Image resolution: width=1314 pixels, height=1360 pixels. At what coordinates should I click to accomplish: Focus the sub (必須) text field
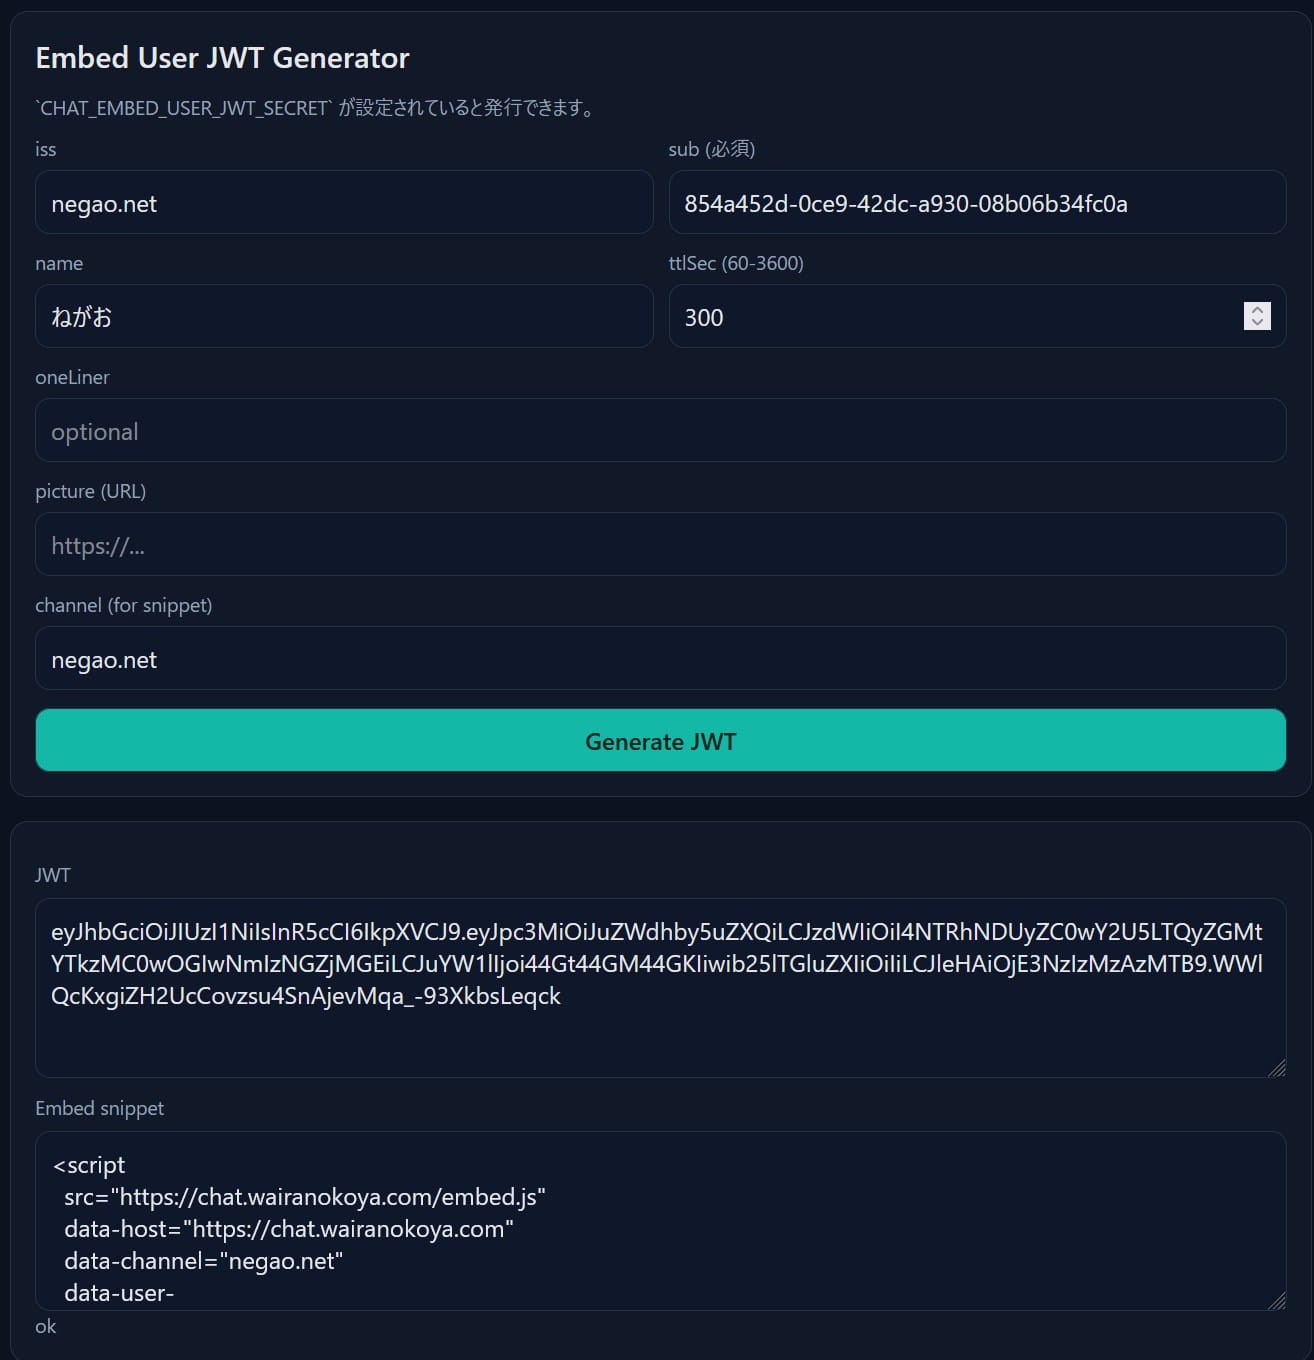click(976, 203)
